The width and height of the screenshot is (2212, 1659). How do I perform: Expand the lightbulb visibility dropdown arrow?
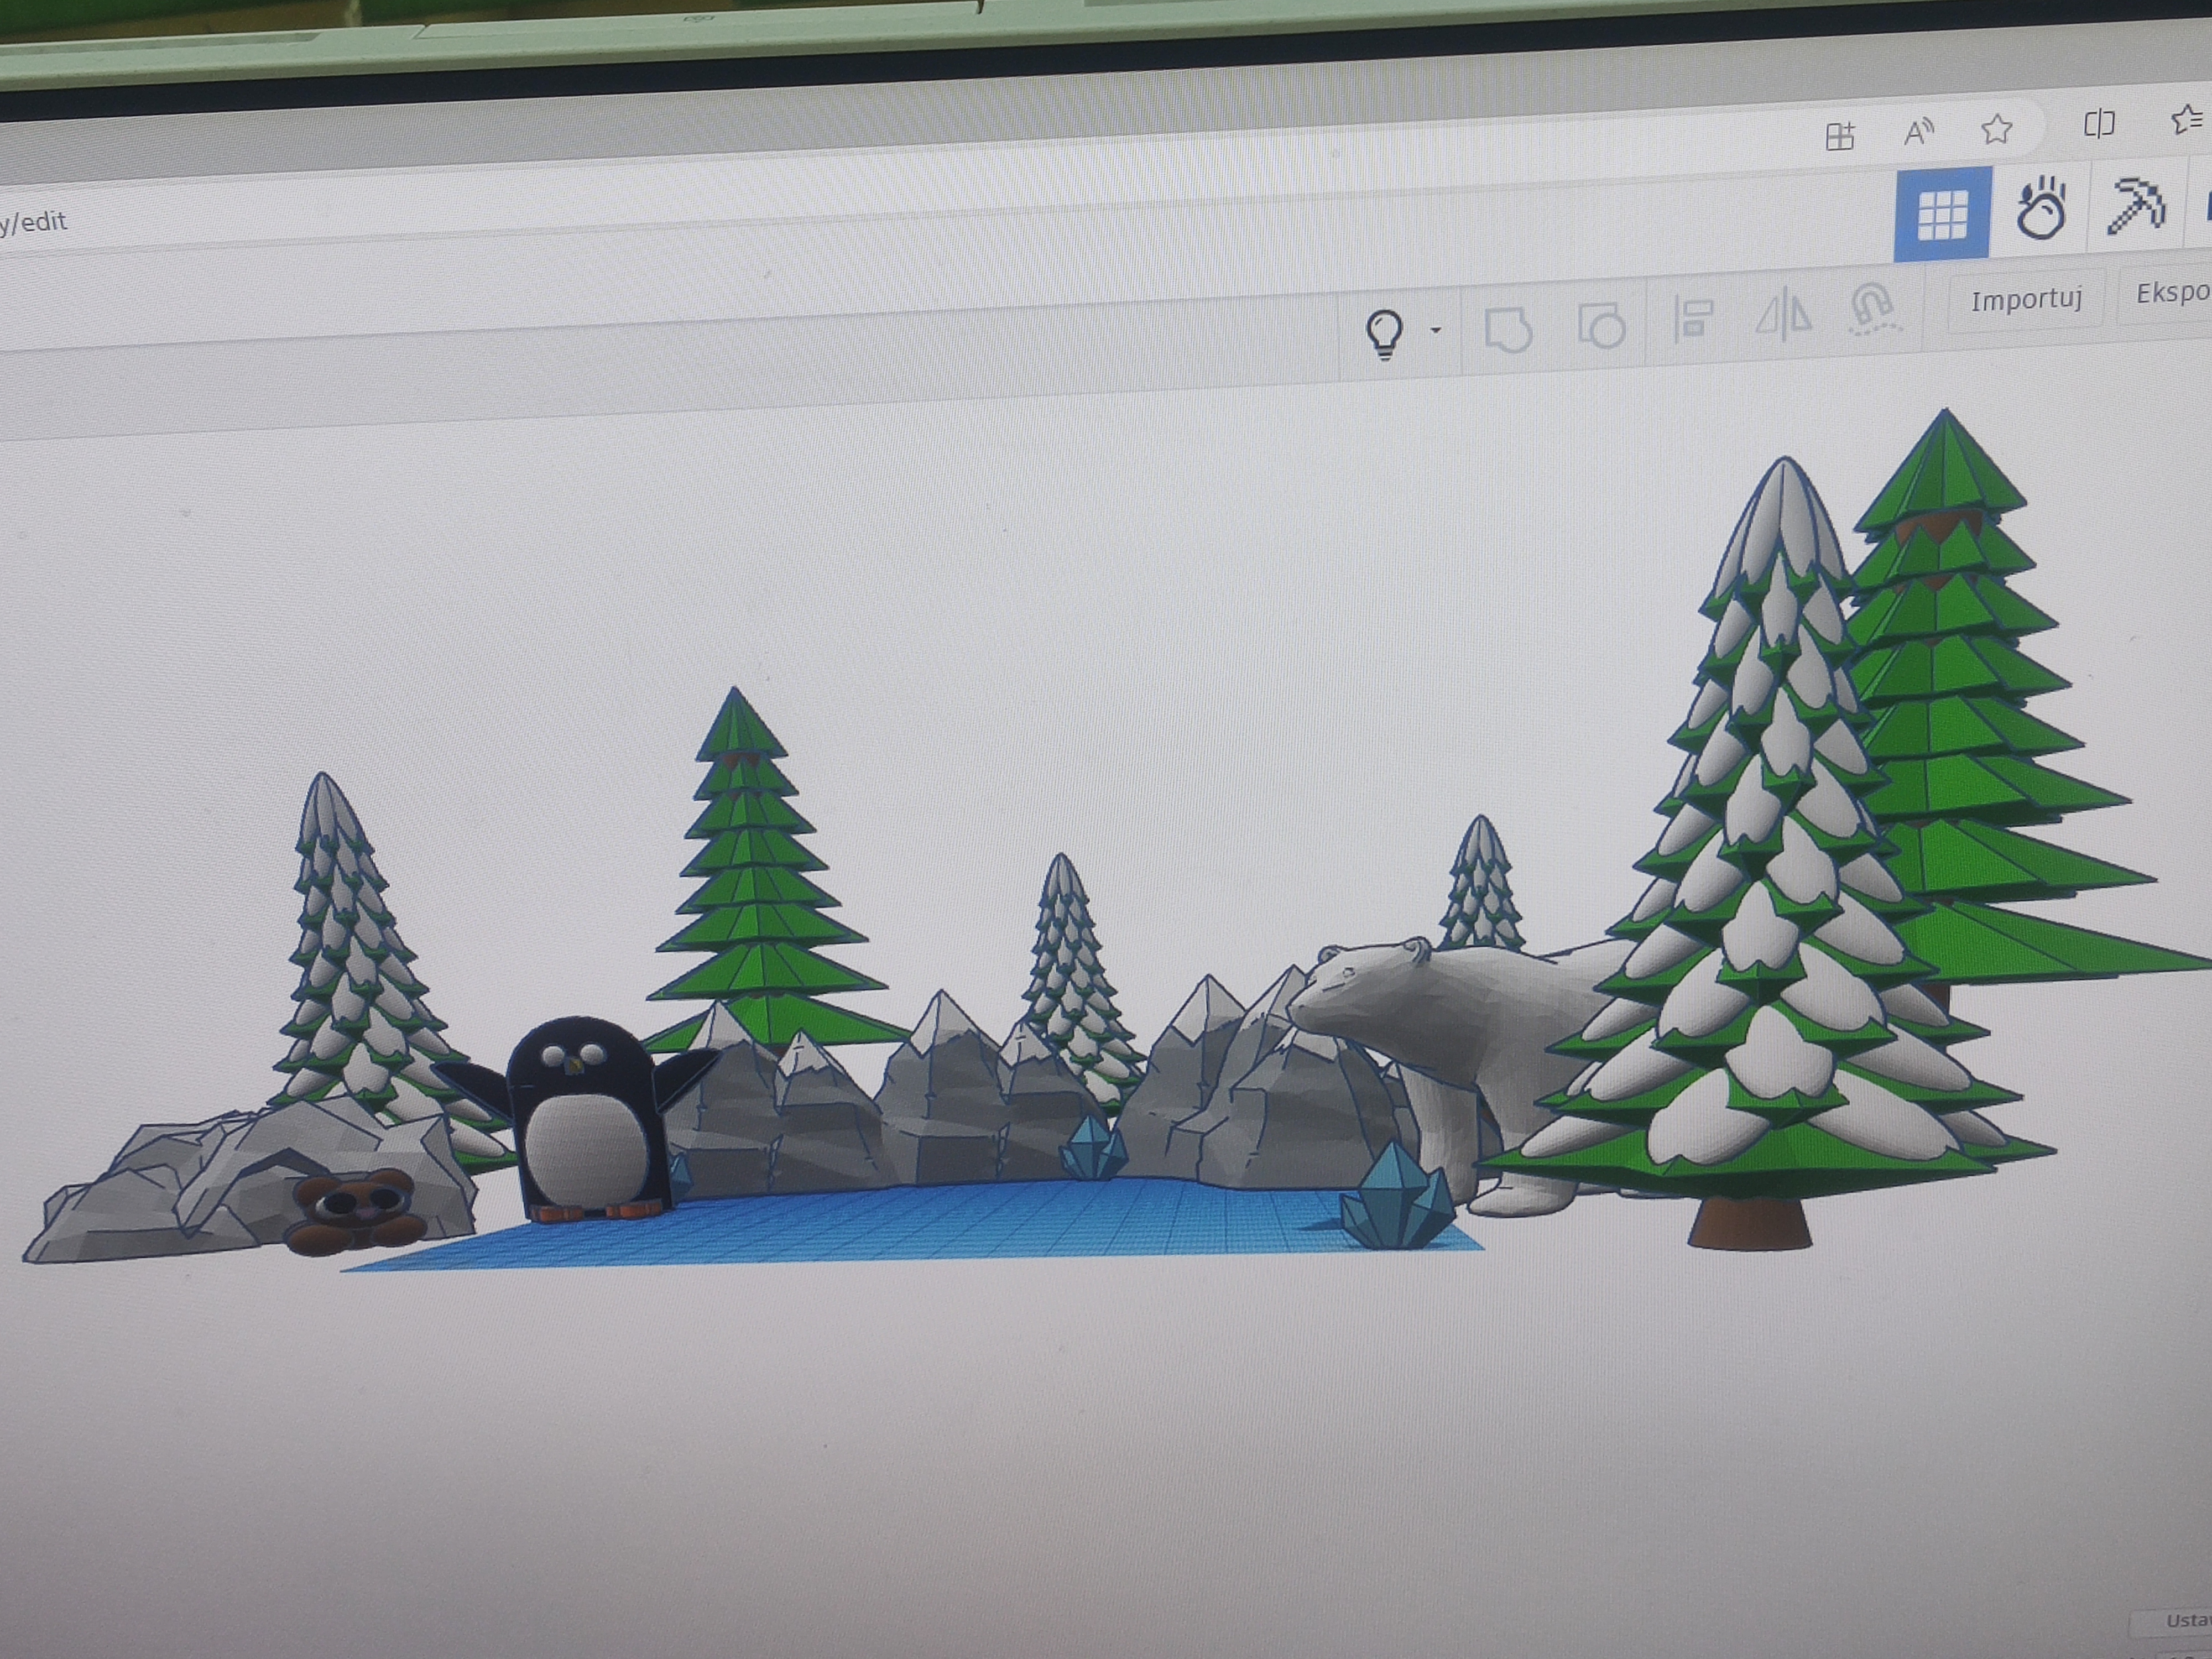click(1436, 330)
